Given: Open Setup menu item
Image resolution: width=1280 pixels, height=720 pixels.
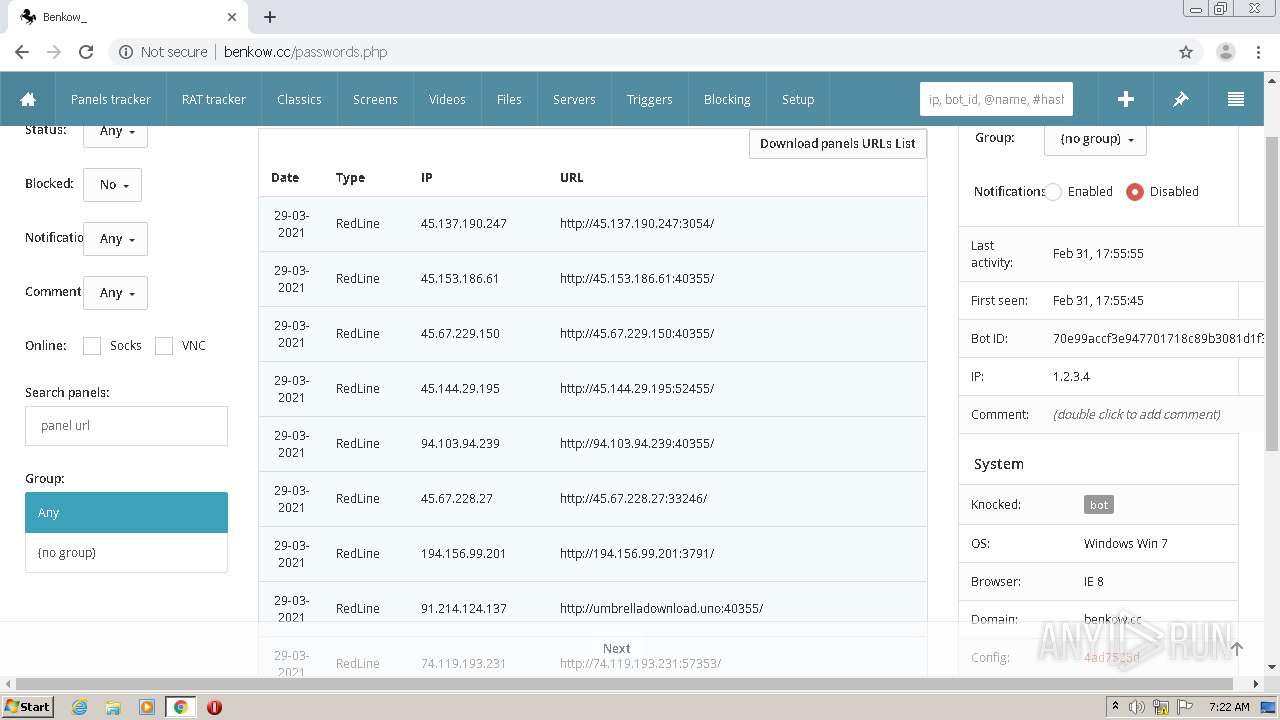Looking at the screenshot, I should pos(798,99).
